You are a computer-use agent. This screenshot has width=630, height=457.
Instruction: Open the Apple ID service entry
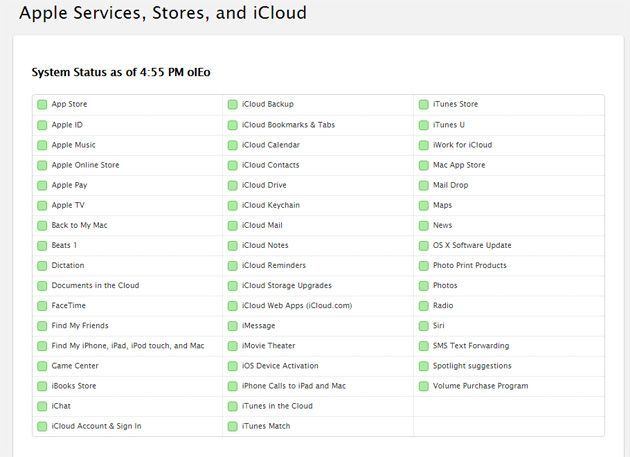(x=67, y=125)
